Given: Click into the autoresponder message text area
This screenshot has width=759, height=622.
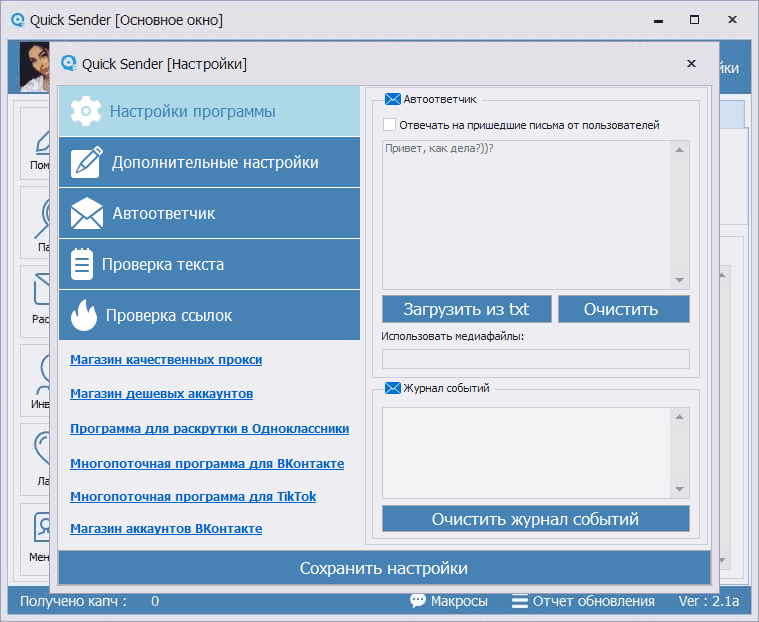Looking at the screenshot, I should pos(526,215).
